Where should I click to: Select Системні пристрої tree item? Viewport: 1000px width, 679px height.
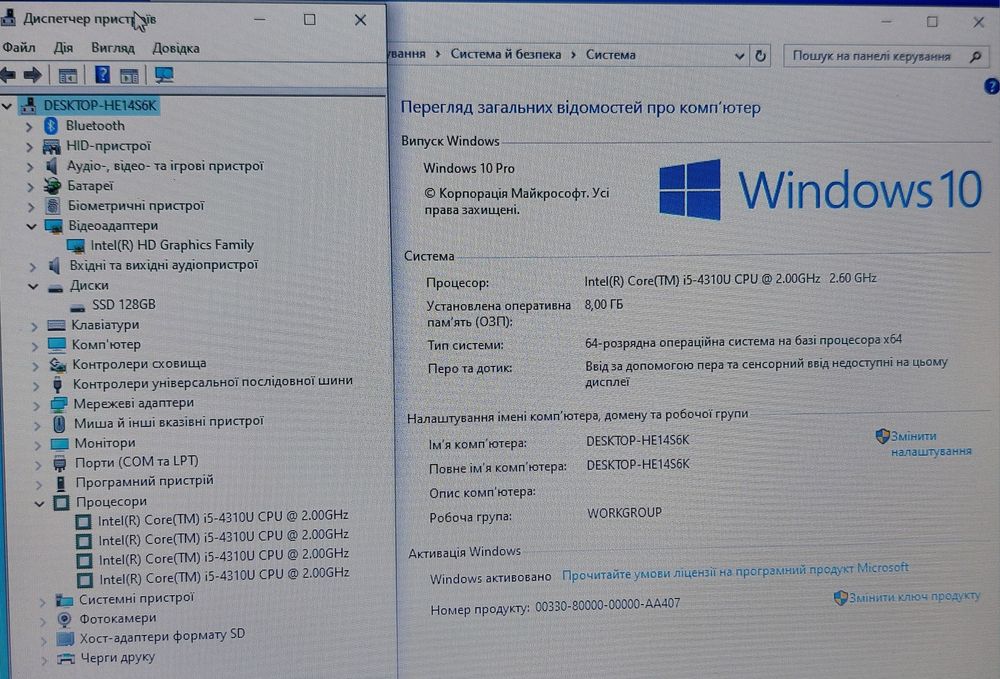(x=136, y=599)
